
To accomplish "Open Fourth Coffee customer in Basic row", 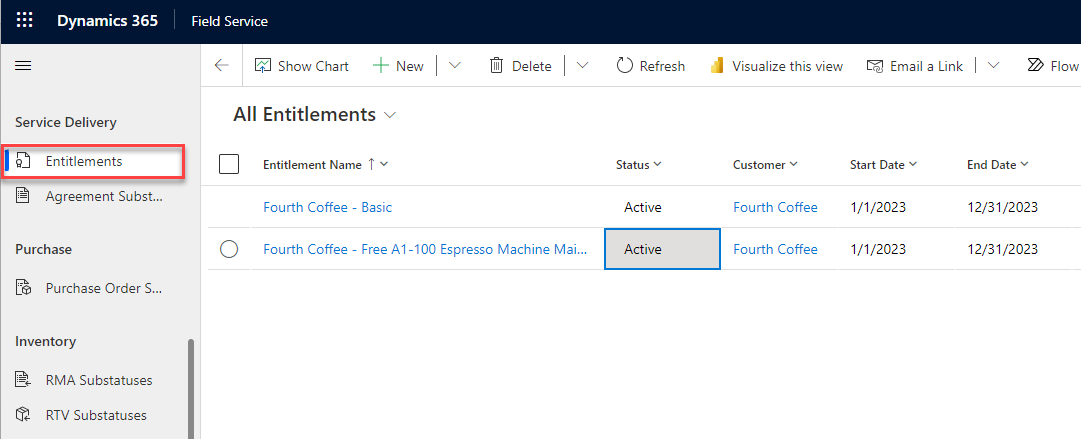I will [775, 207].
